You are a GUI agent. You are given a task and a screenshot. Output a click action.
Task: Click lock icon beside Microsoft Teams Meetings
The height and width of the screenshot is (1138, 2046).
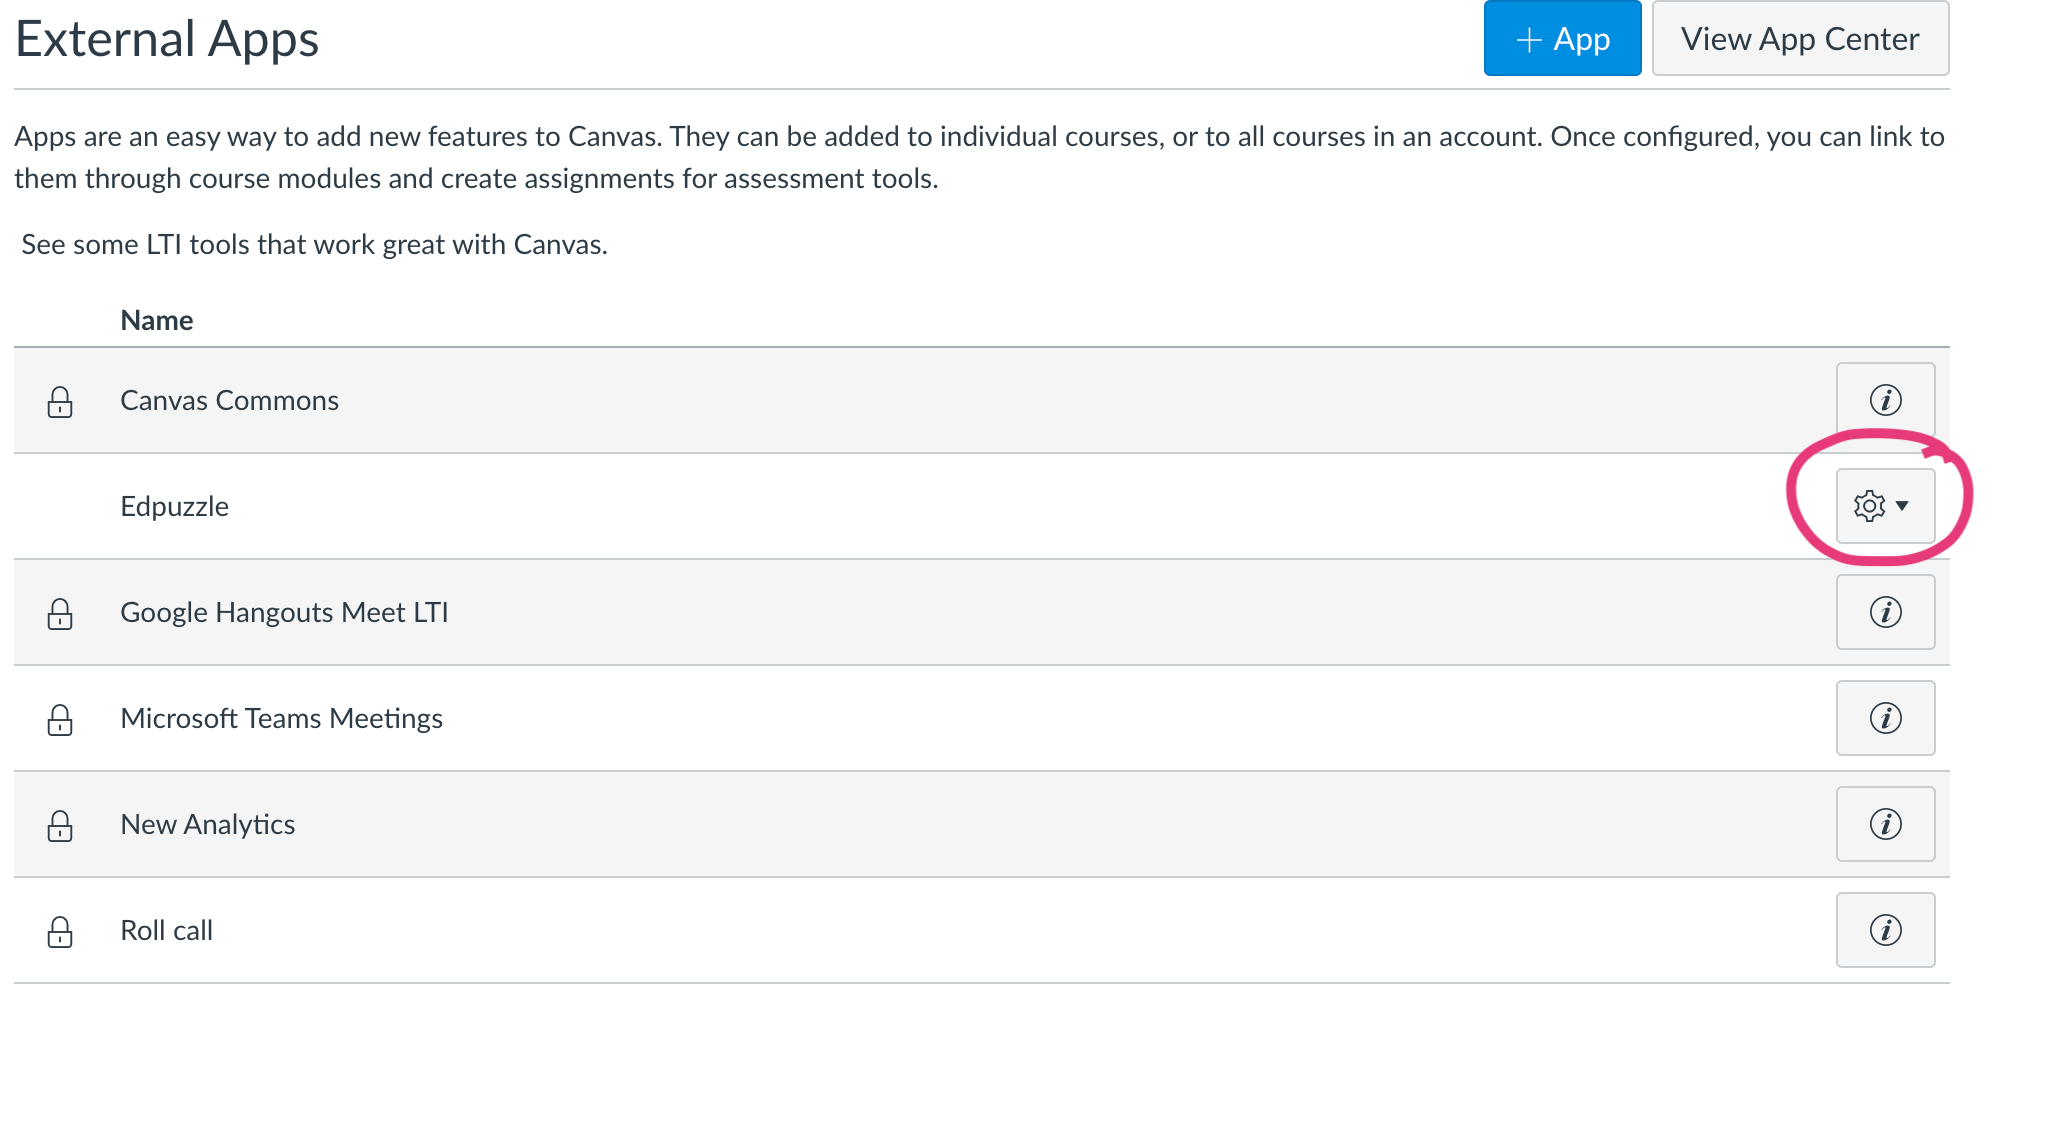coord(60,720)
